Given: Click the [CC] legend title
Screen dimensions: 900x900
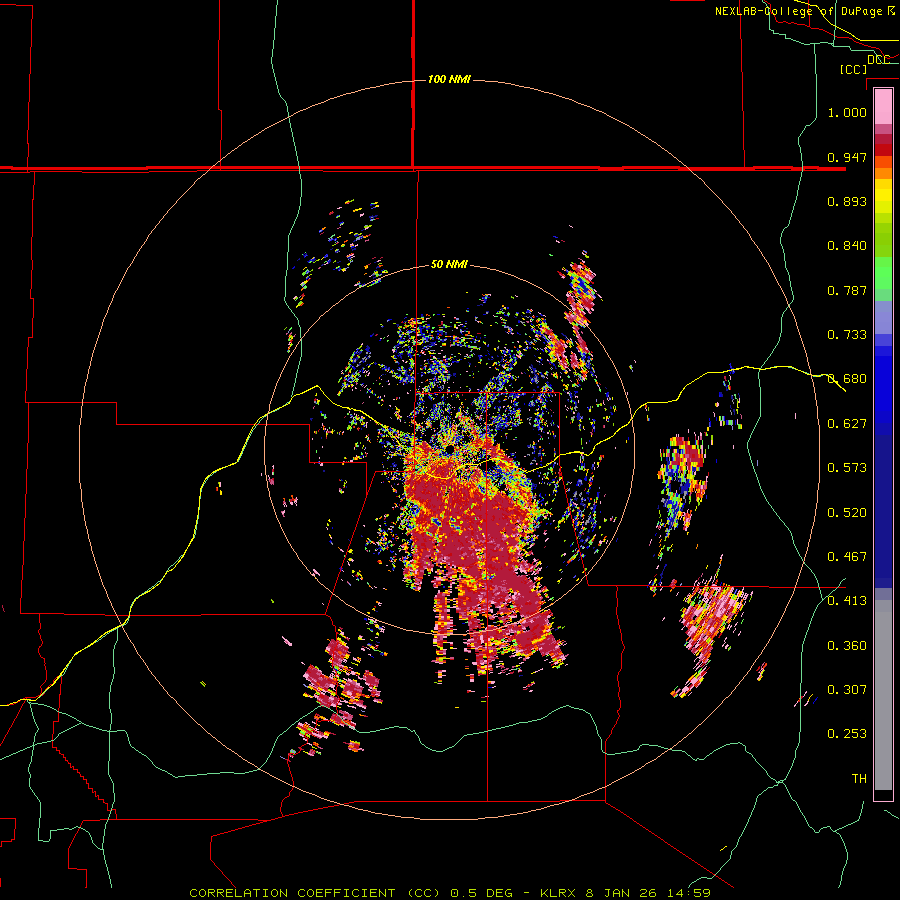Looking at the screenshot, I should point(853,69).
